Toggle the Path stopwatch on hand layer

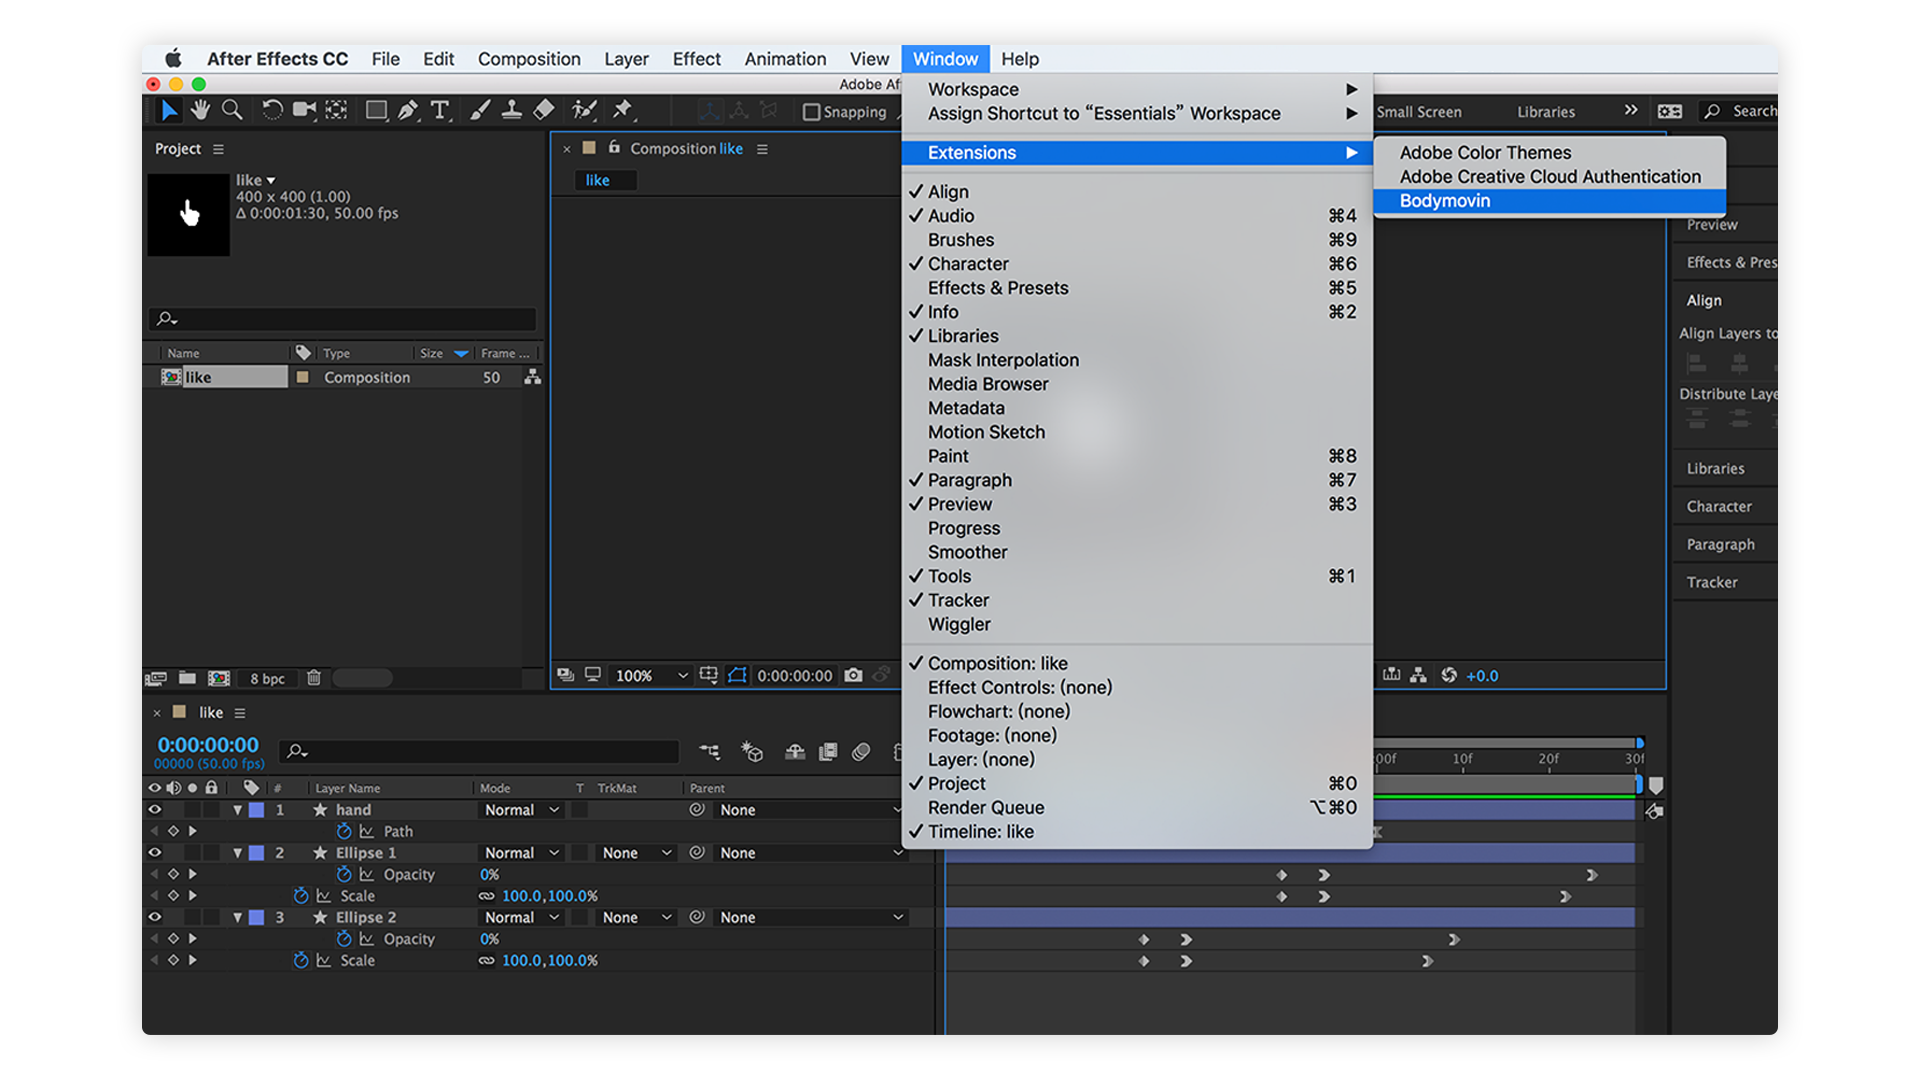tap(344, 831)
